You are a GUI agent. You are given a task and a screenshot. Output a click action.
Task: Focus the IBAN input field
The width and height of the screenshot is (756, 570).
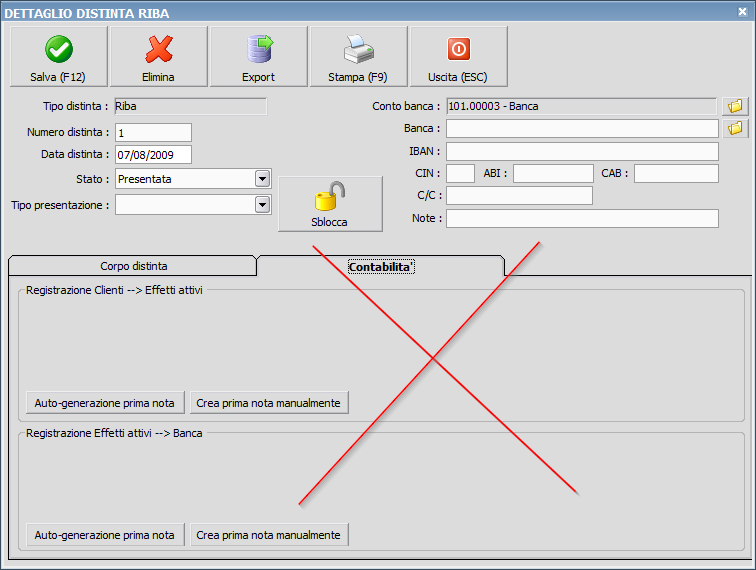click(582, 151)
